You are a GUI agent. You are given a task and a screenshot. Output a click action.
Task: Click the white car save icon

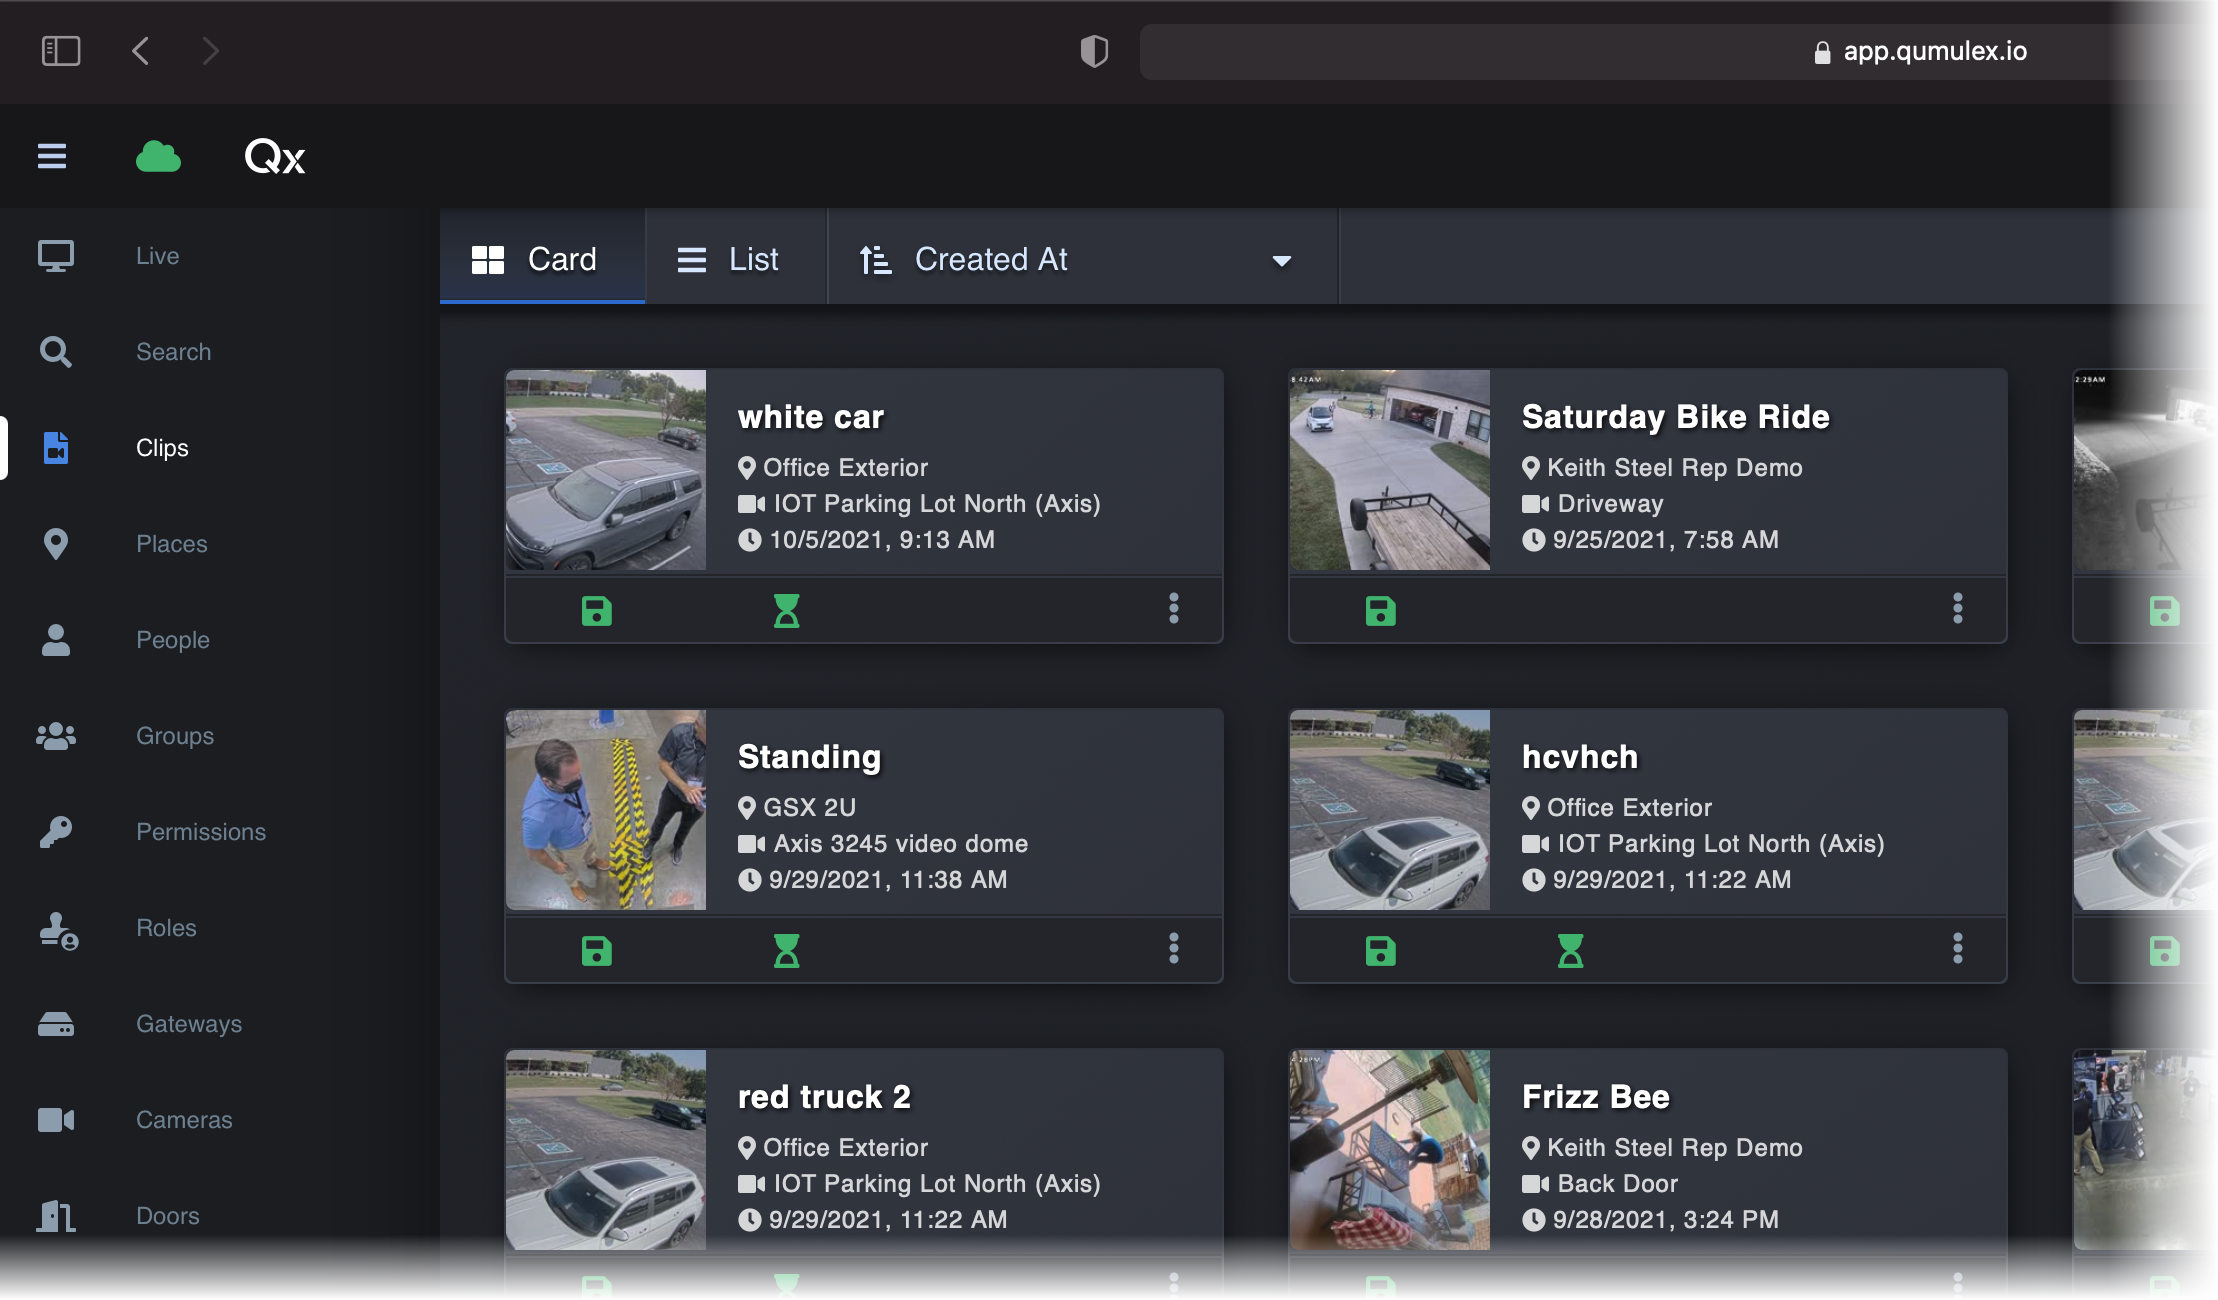coord(597,610)
